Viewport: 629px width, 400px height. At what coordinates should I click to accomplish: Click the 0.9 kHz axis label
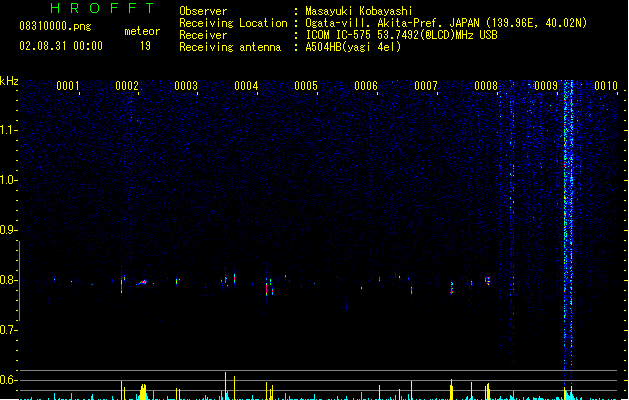pyautogui.click(x=8, y=230)
